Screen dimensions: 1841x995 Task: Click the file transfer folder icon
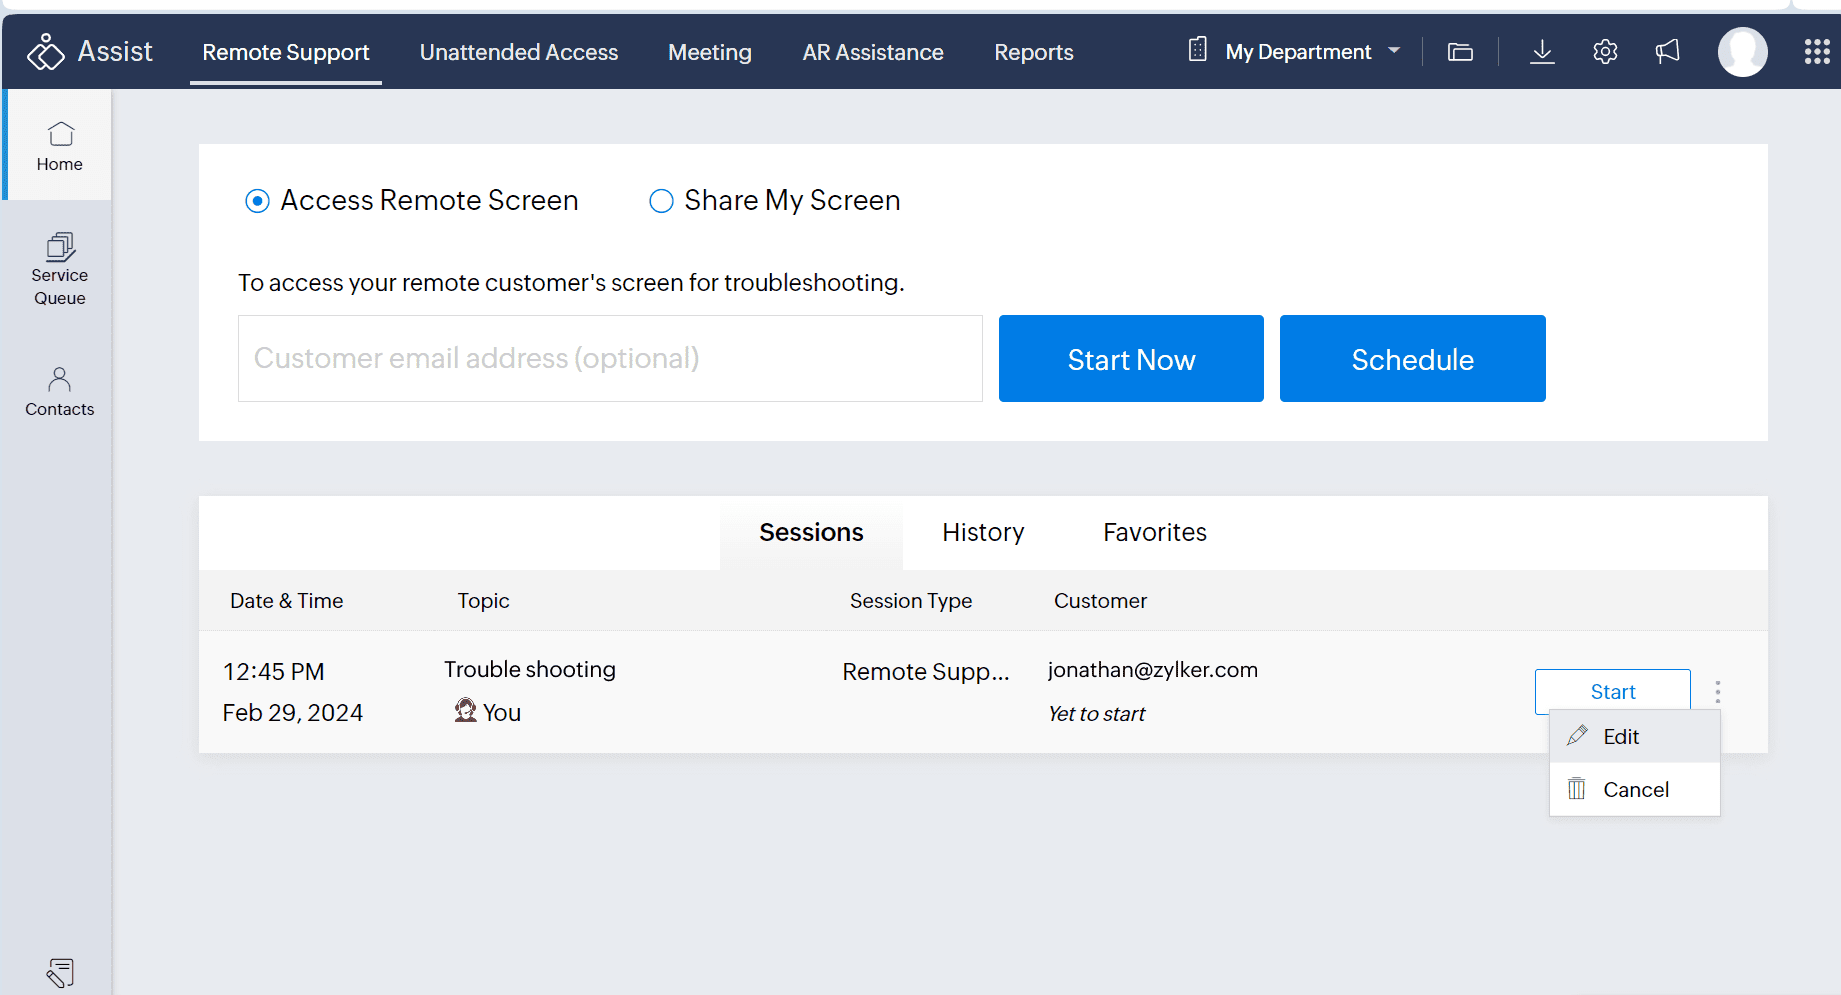1460,52
